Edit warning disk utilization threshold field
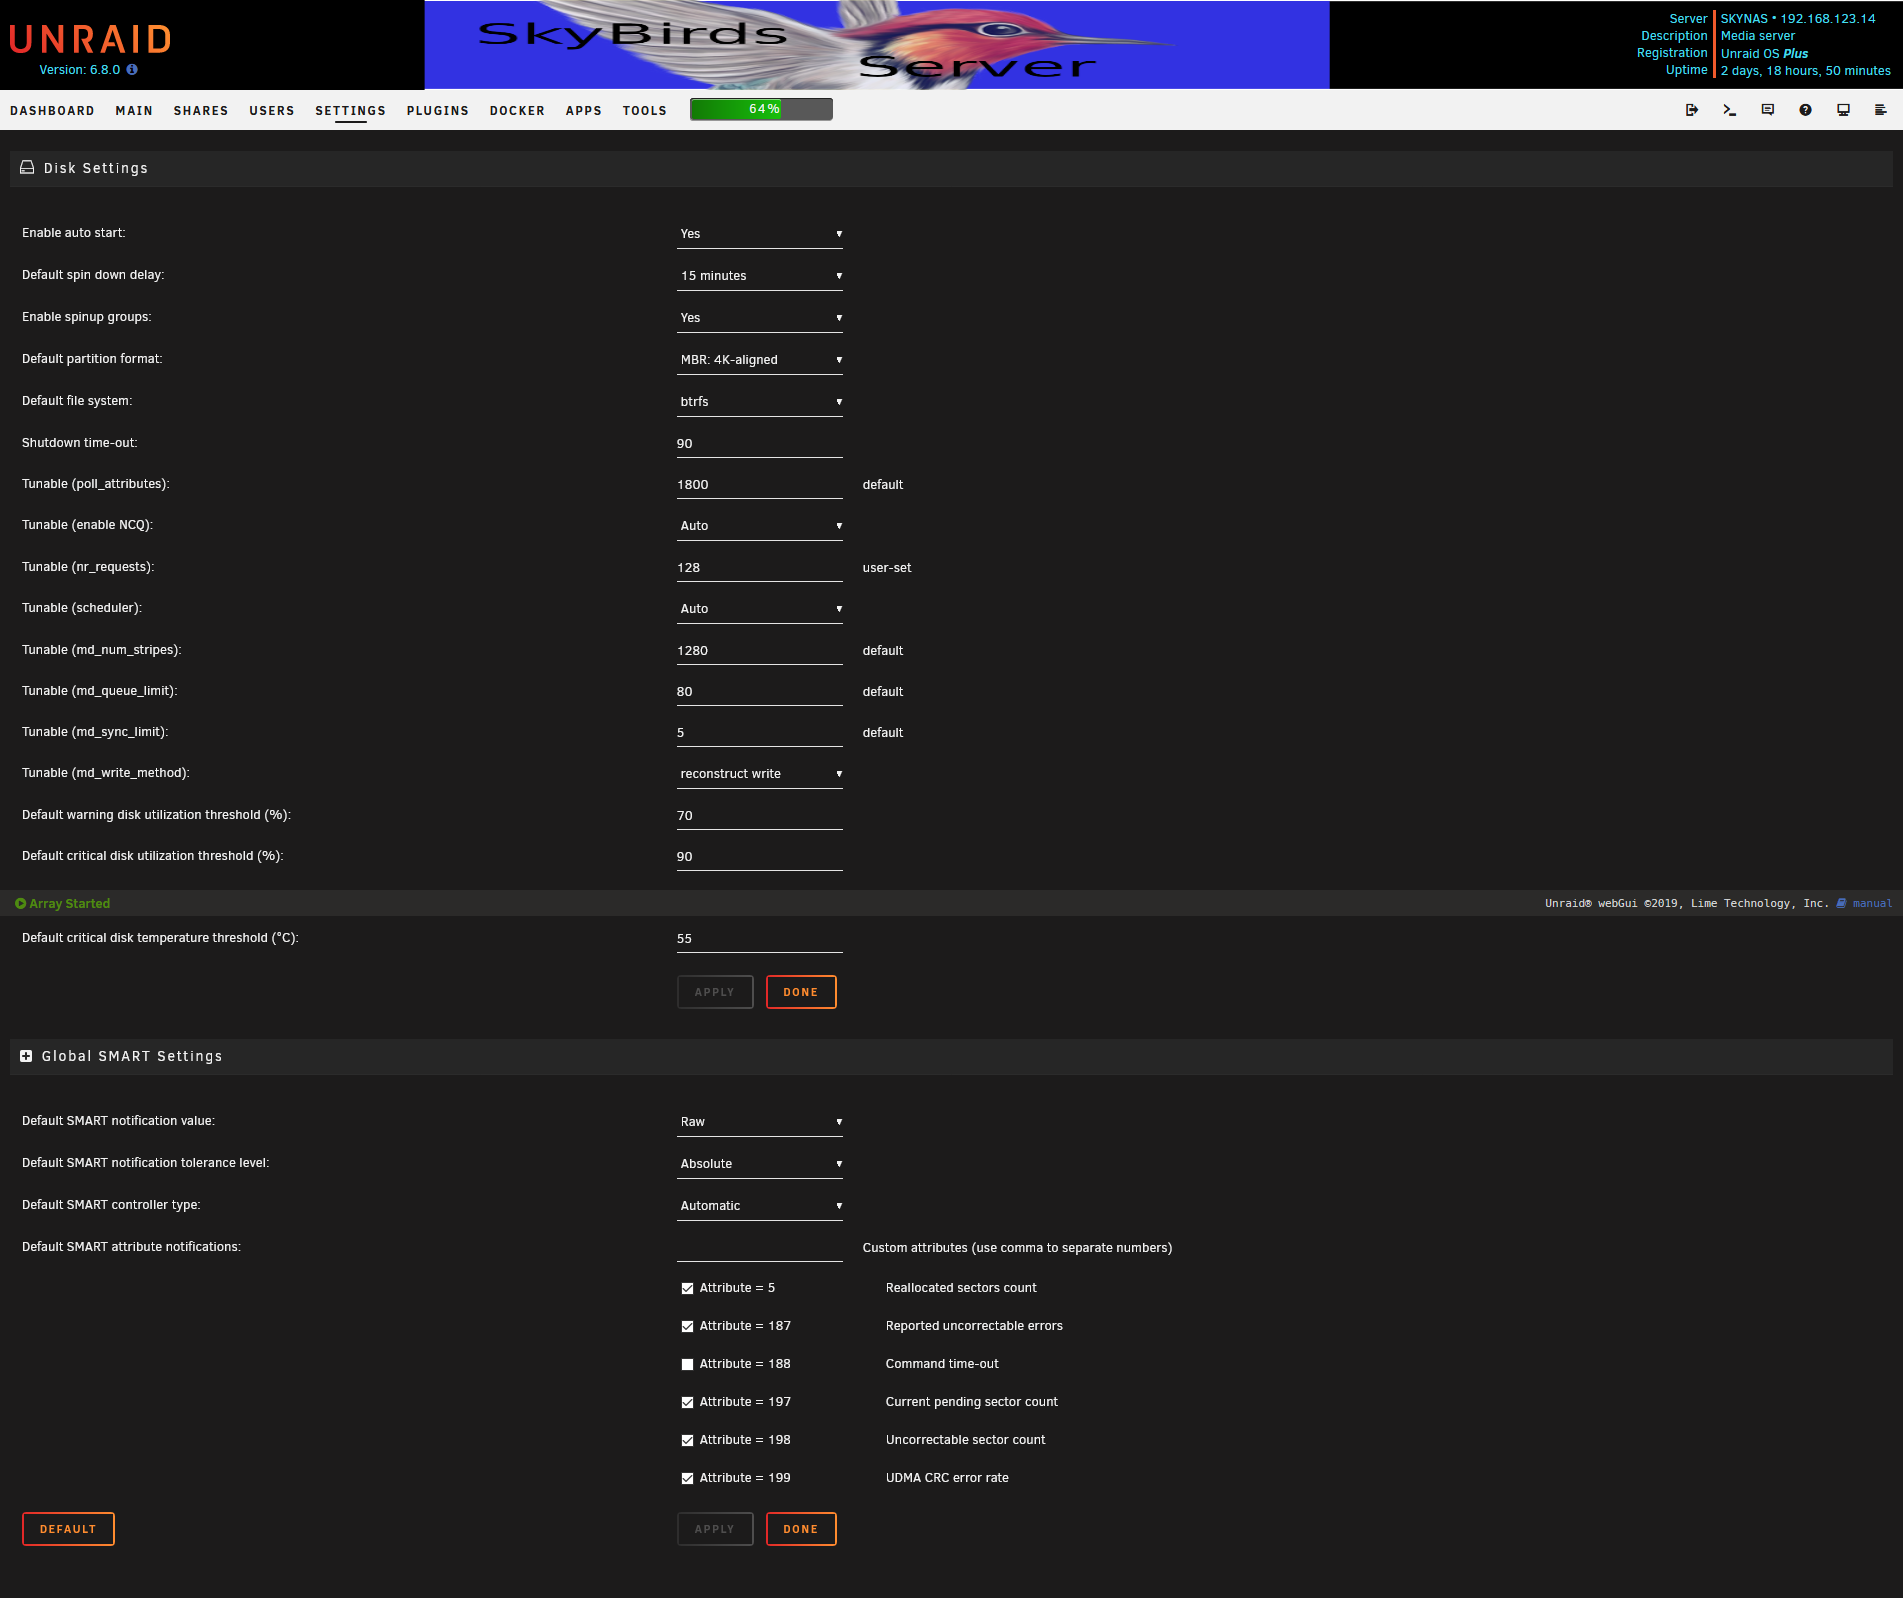The width and height of the screenshot is (1903, 1598). [760, 816]
